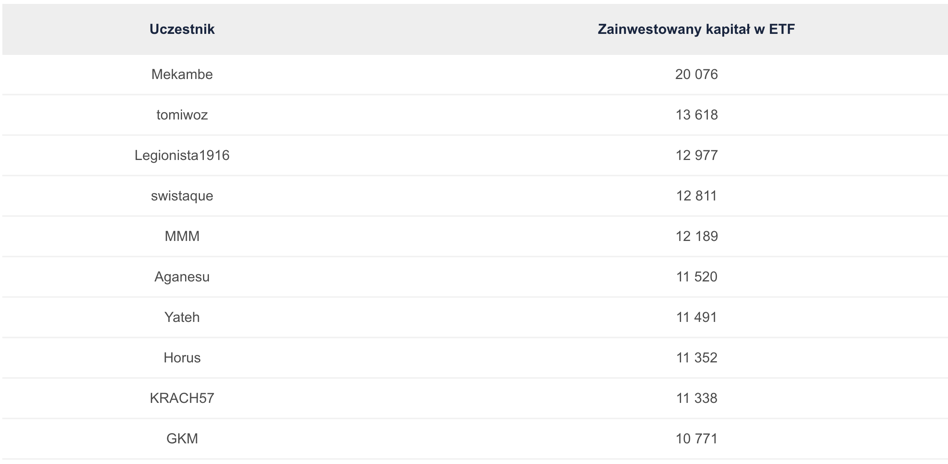Viewport: 948px width, 464px height.
Task: Click the swistaque name cell
Action: [182, 196]
